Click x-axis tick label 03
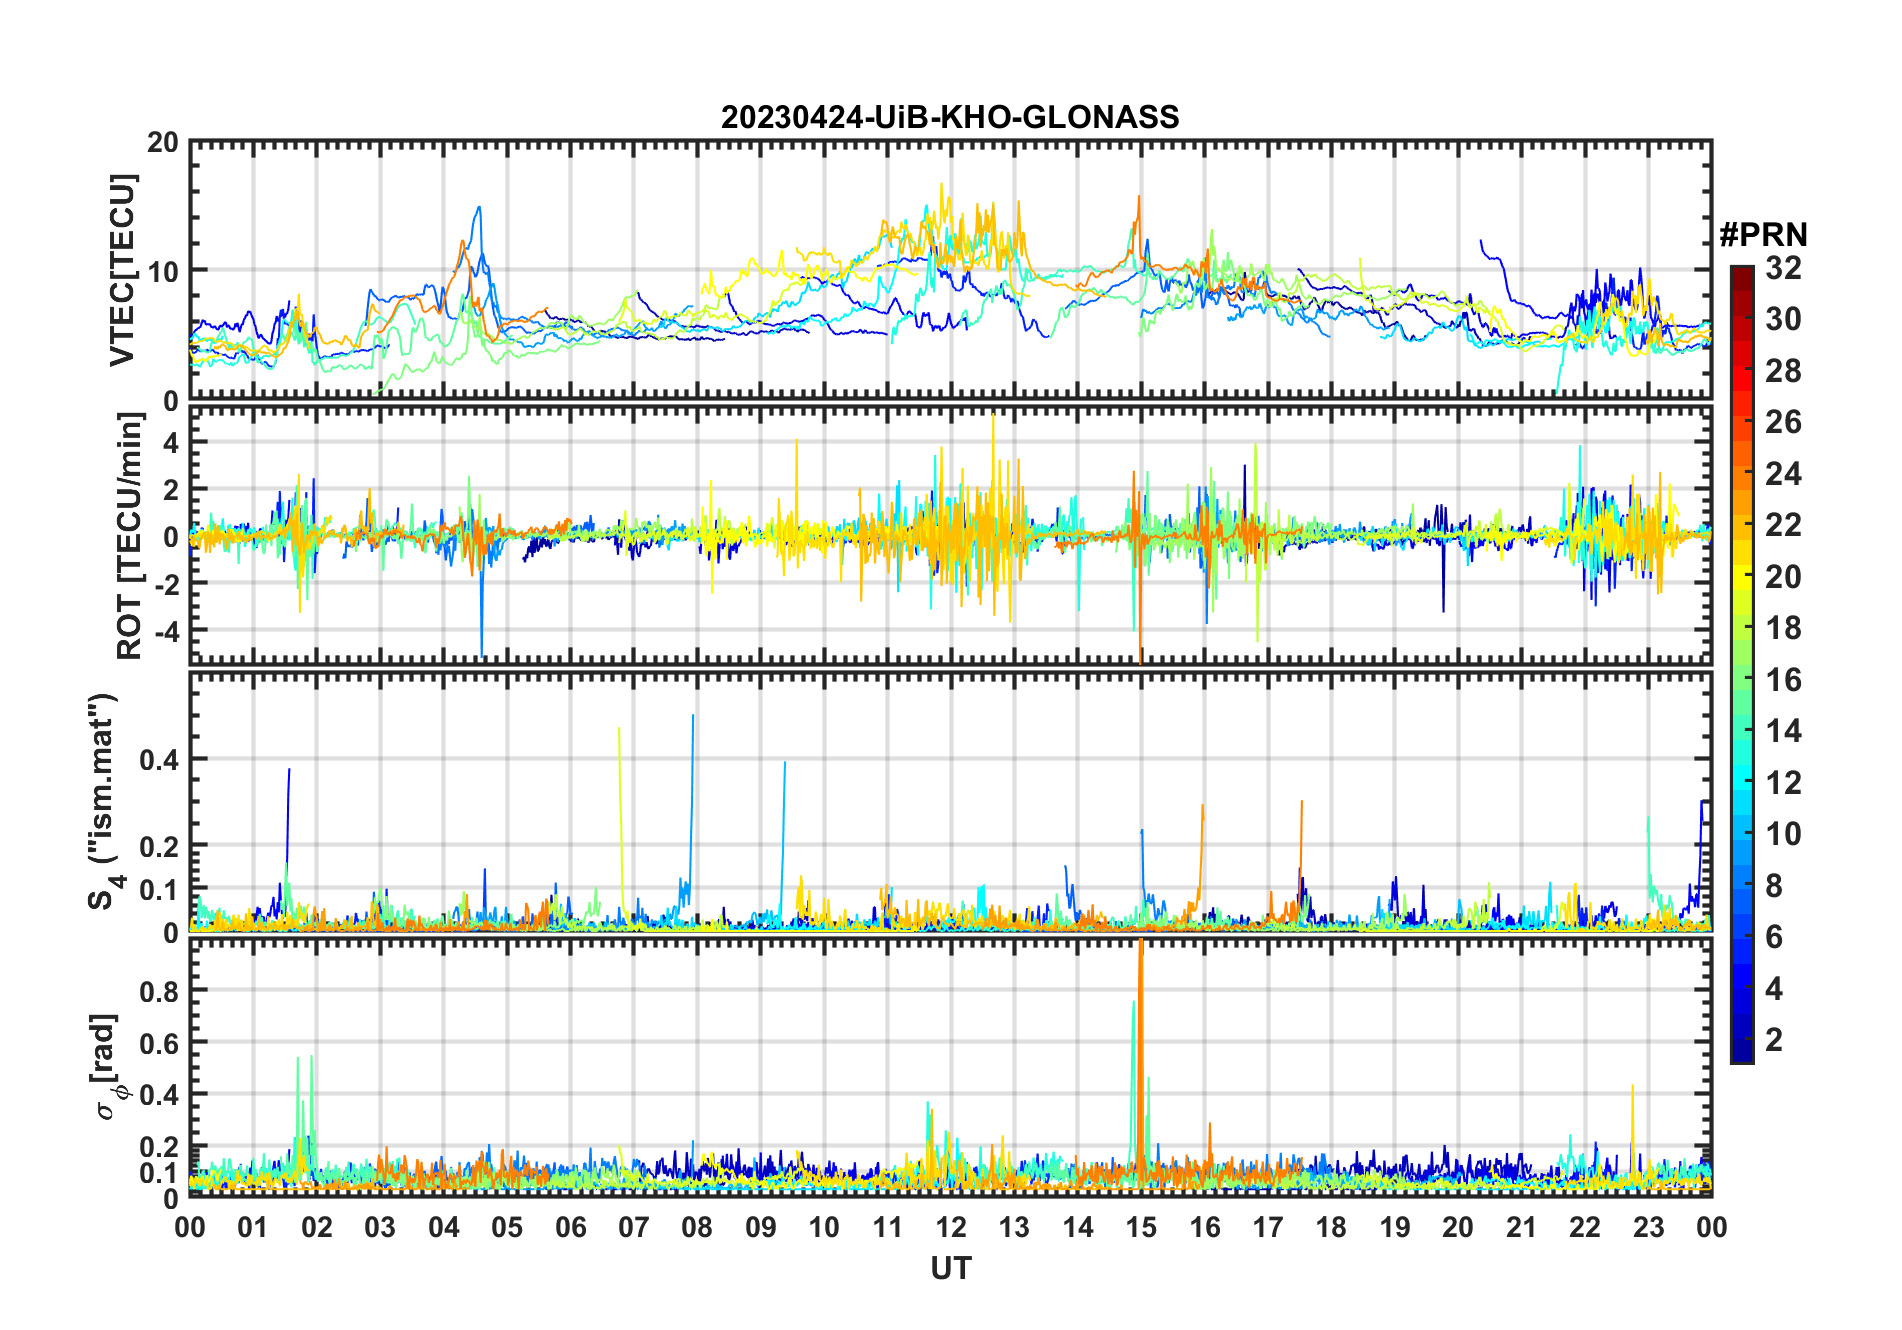The height and width of the screenshot is (1330, 1902). 380,1227
